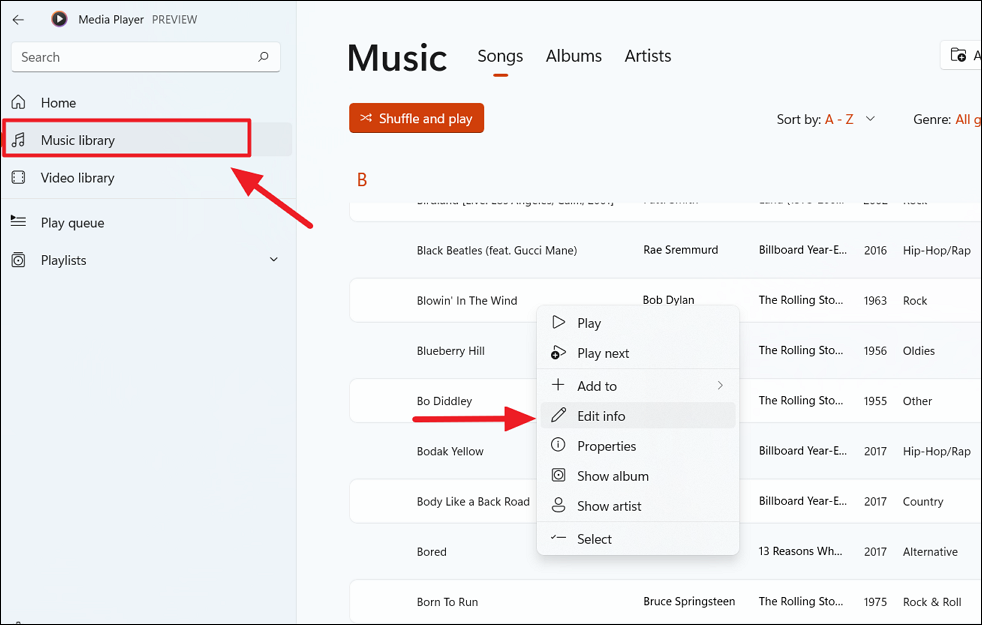Image resolution: width=982 pixels, height=625 pixels.
Task: Click the Other genre cell
Action: click(x=917, y=401)
